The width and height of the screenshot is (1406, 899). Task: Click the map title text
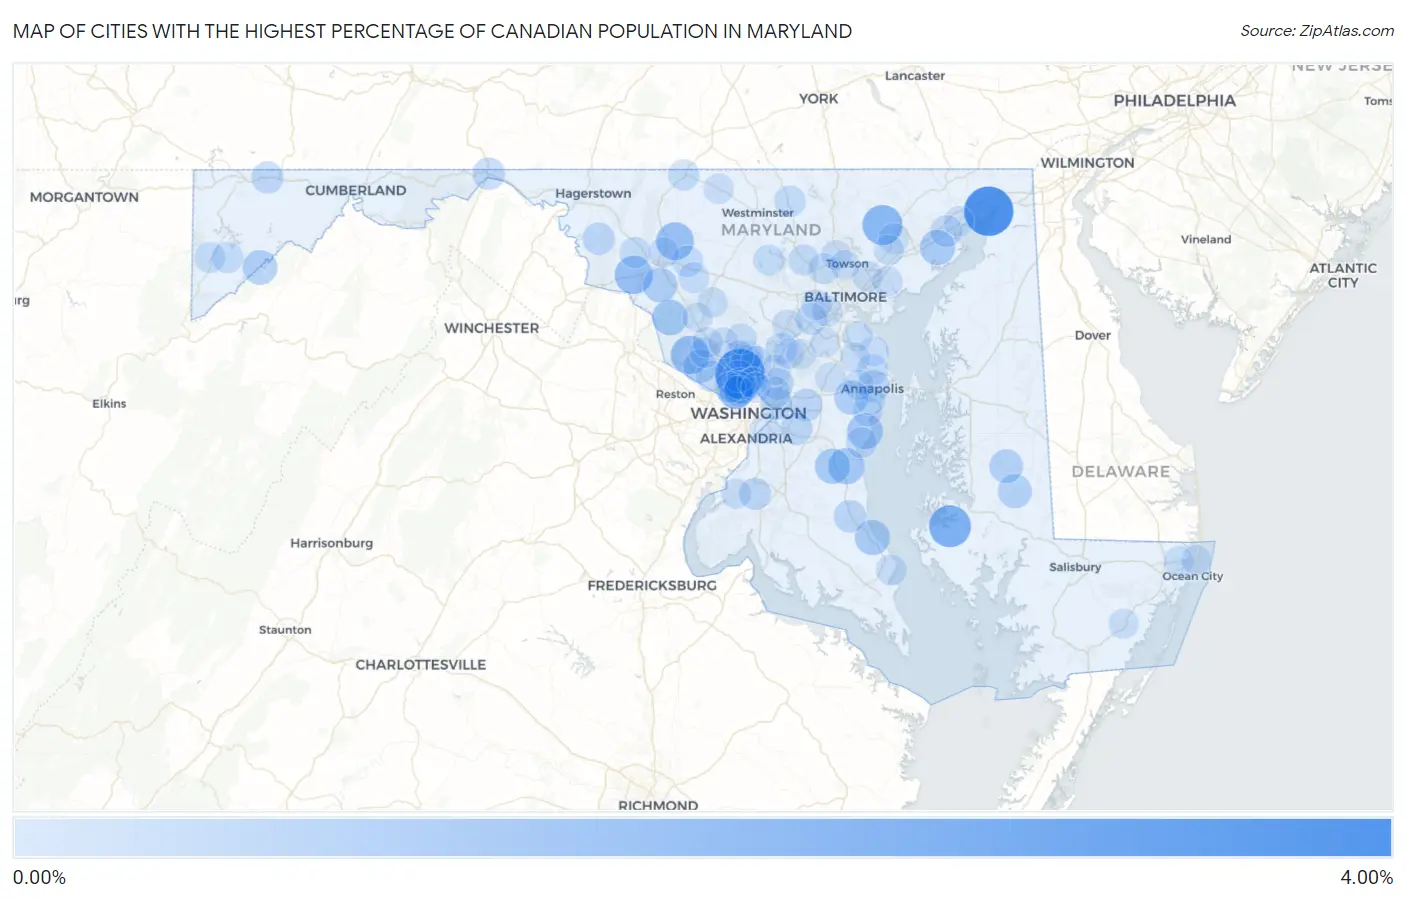pos(432,31)
